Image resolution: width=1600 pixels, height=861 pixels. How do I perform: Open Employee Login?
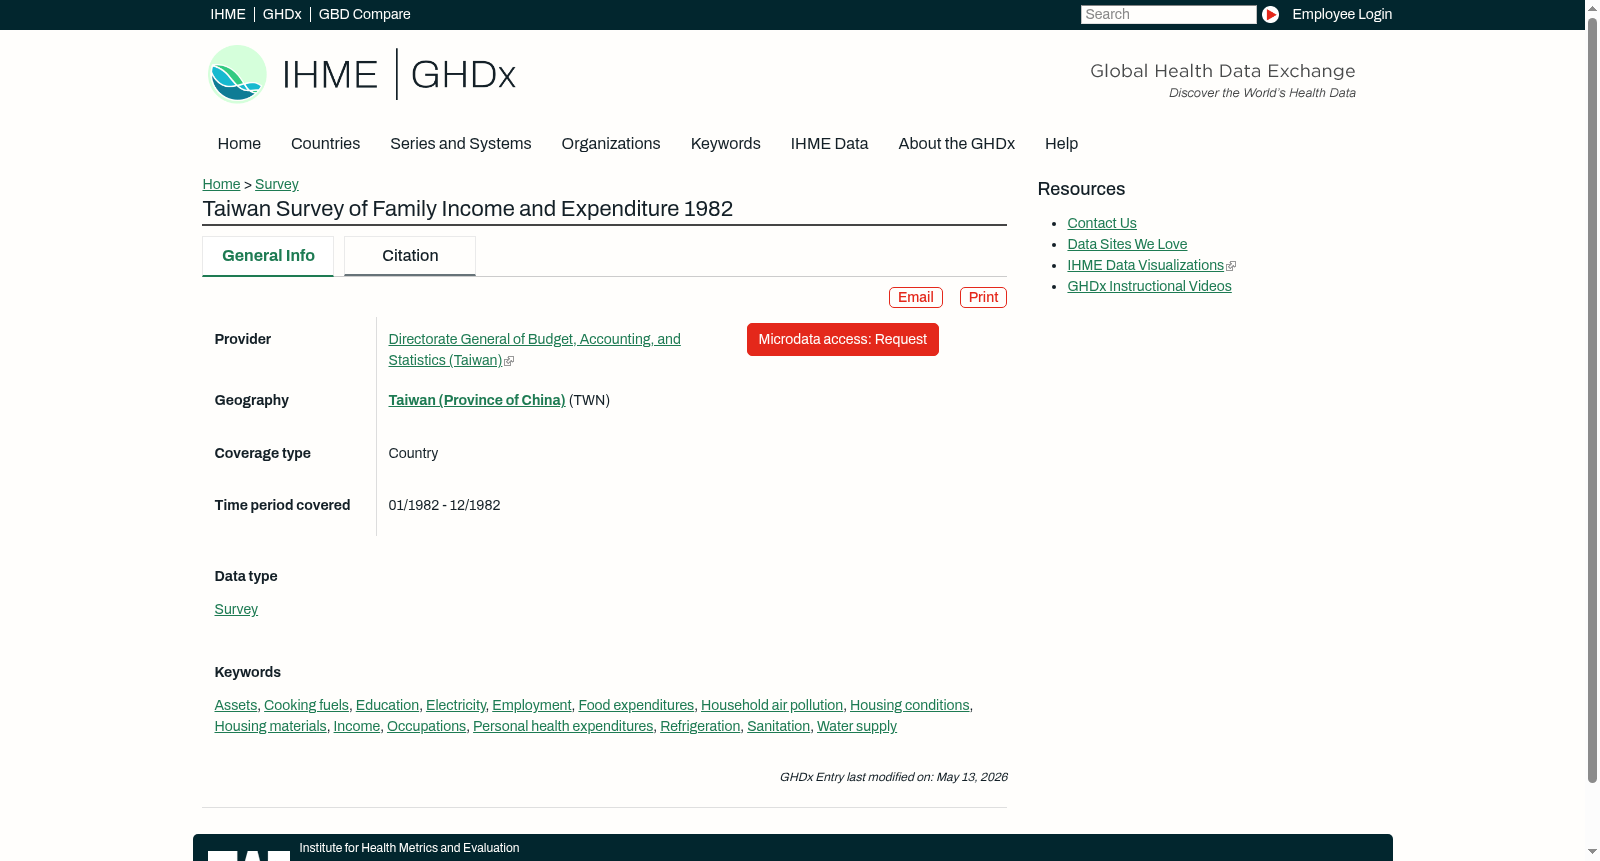click(x=1342, y=14)
